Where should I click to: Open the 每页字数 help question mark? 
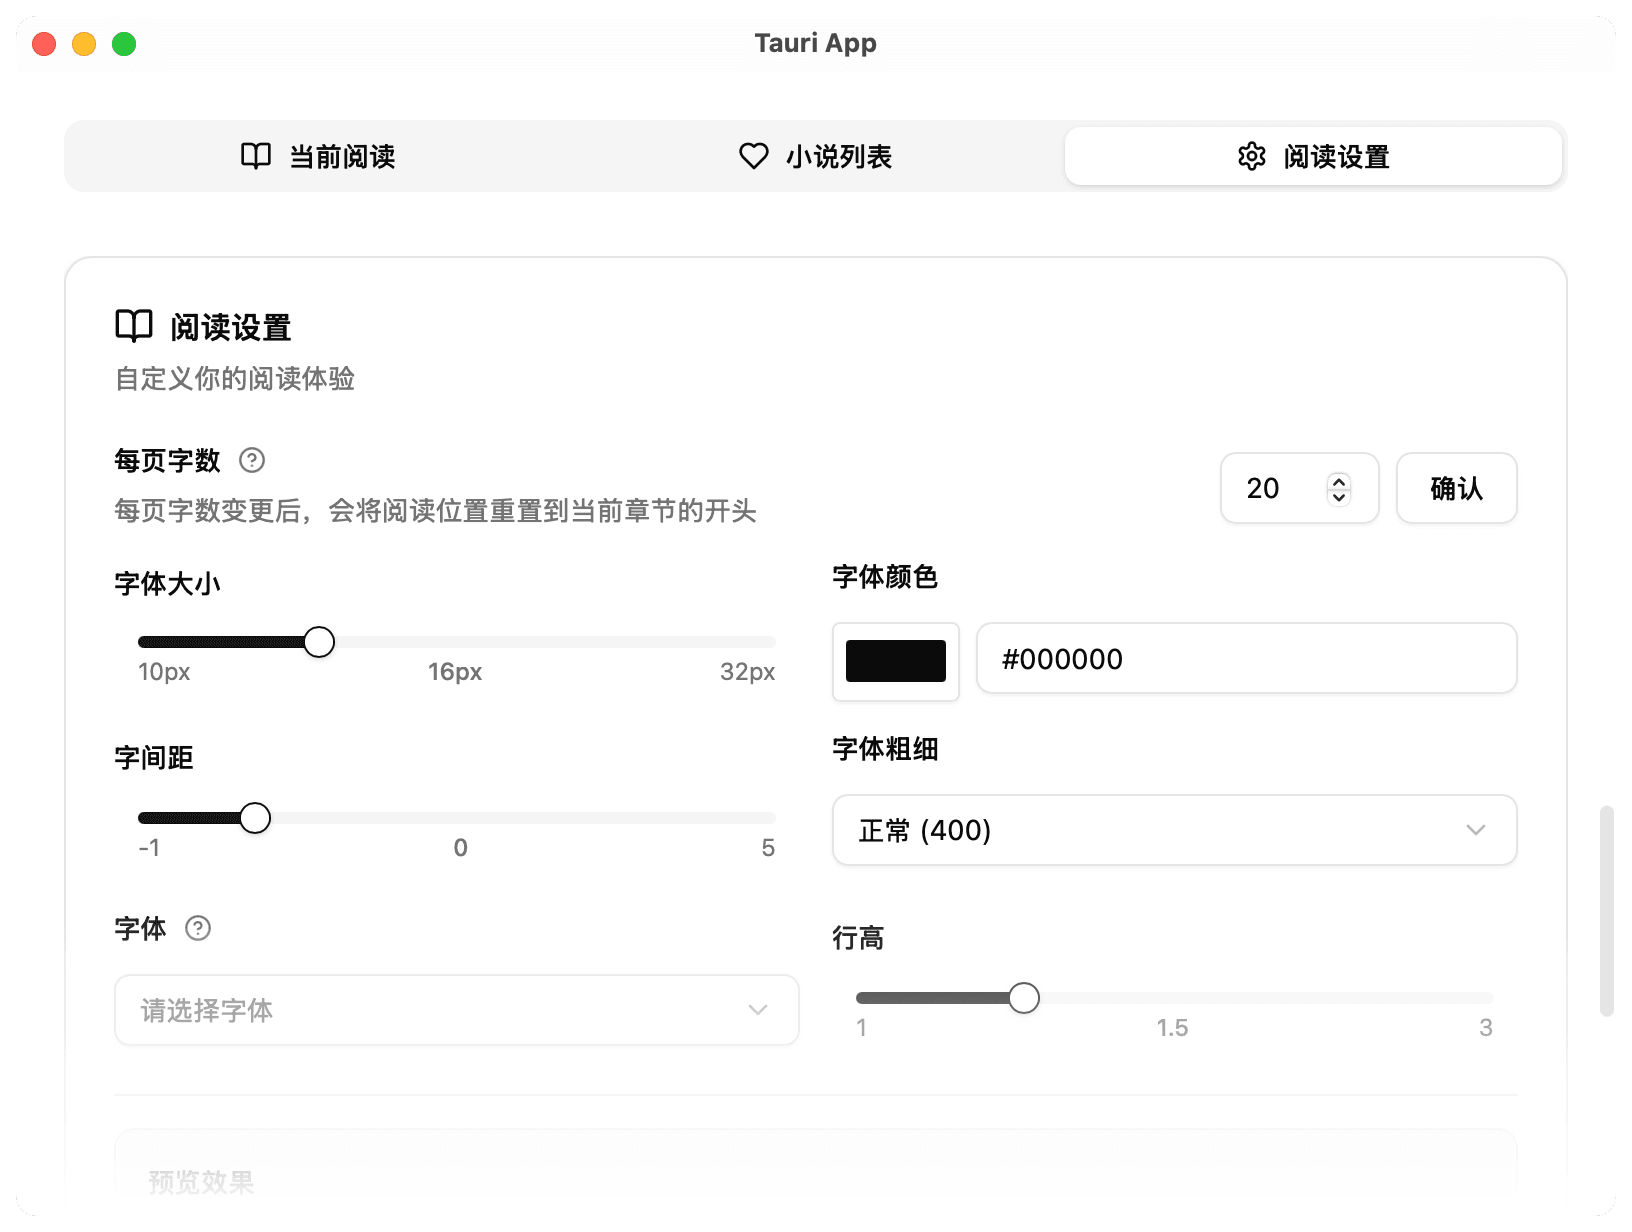pyautogui.click(x=252, y=461)
